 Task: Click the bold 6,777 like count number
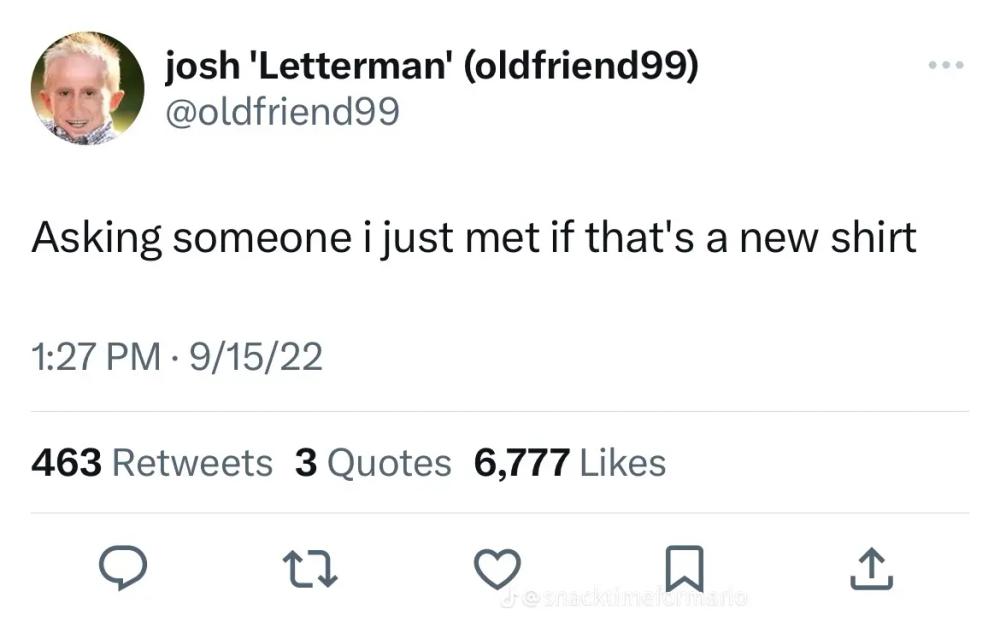(522, 464)
